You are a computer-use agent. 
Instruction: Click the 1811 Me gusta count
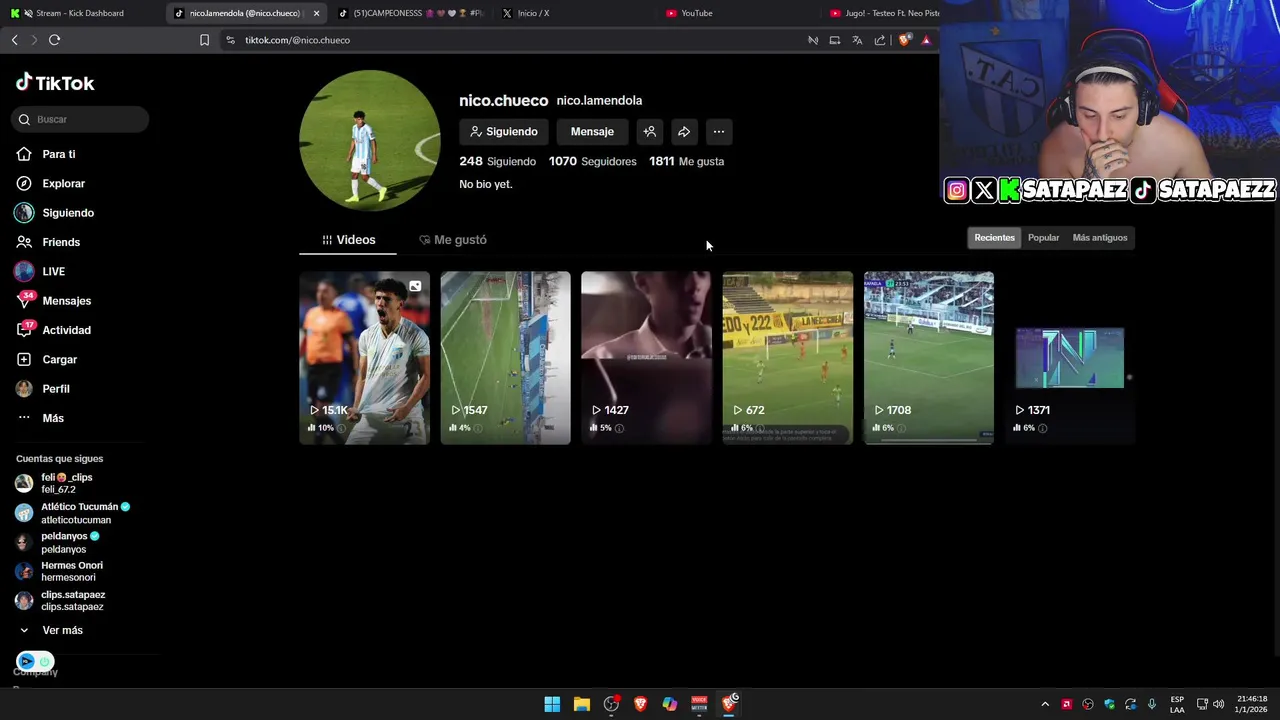[x=686, y=161]
